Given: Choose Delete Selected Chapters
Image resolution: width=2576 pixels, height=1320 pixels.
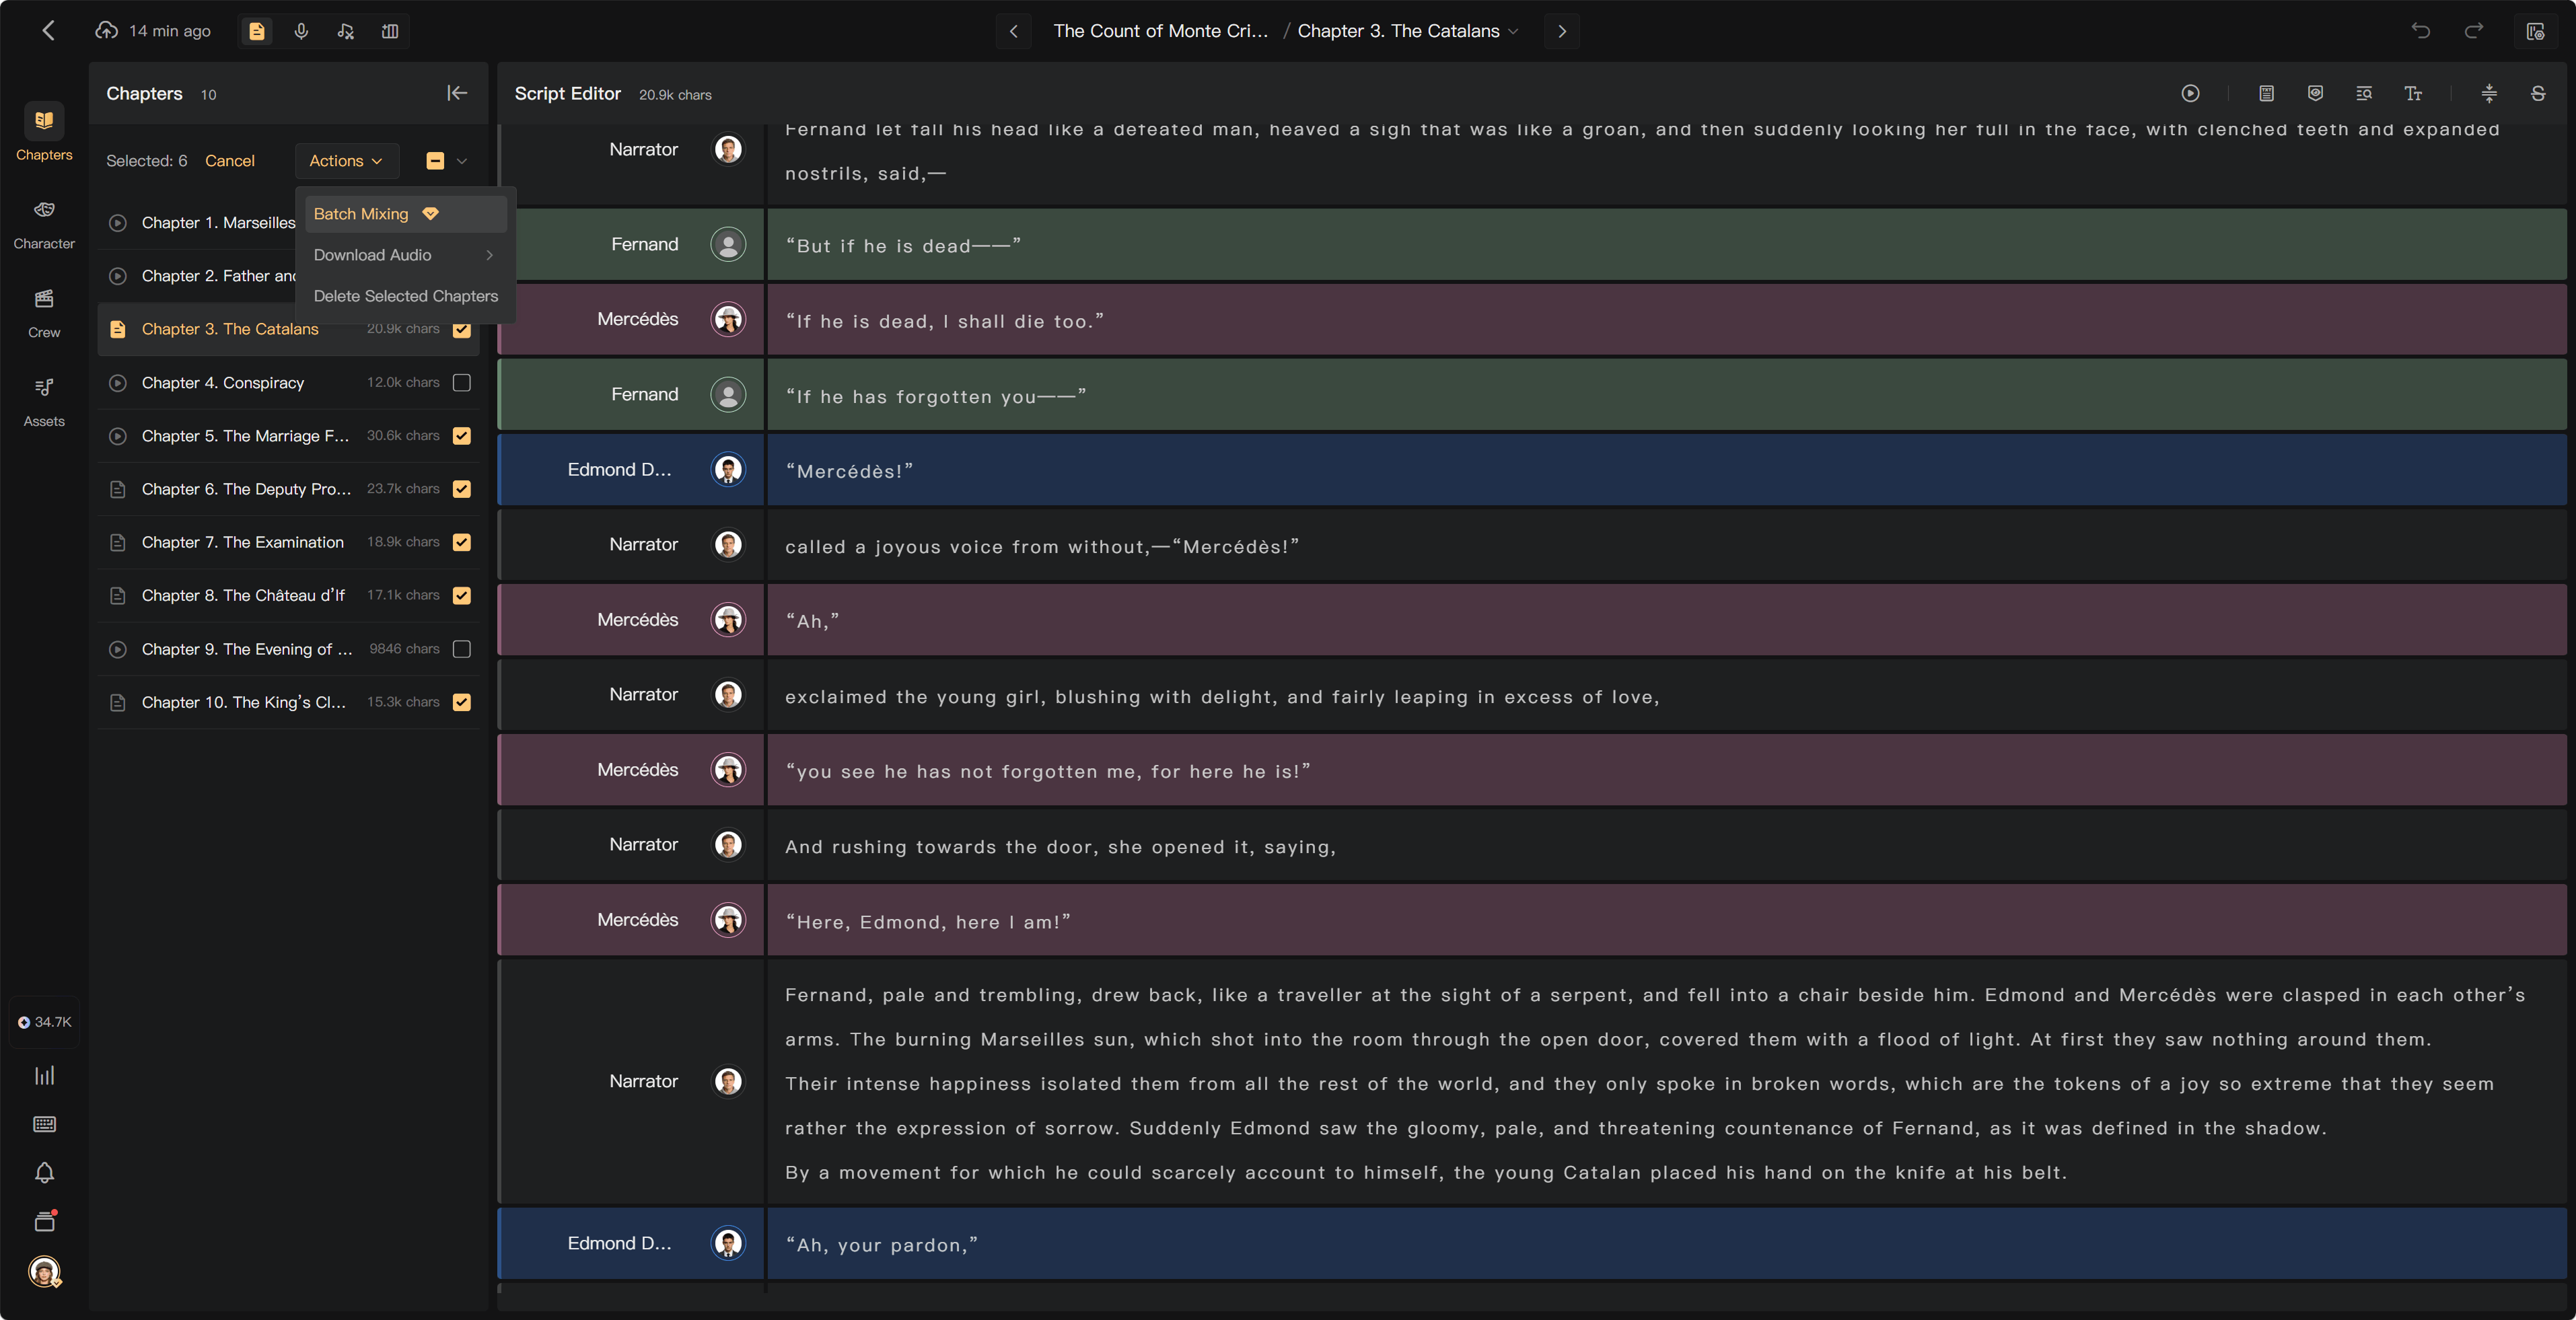Looking at the screenshot, I should [x=405, y=296].
